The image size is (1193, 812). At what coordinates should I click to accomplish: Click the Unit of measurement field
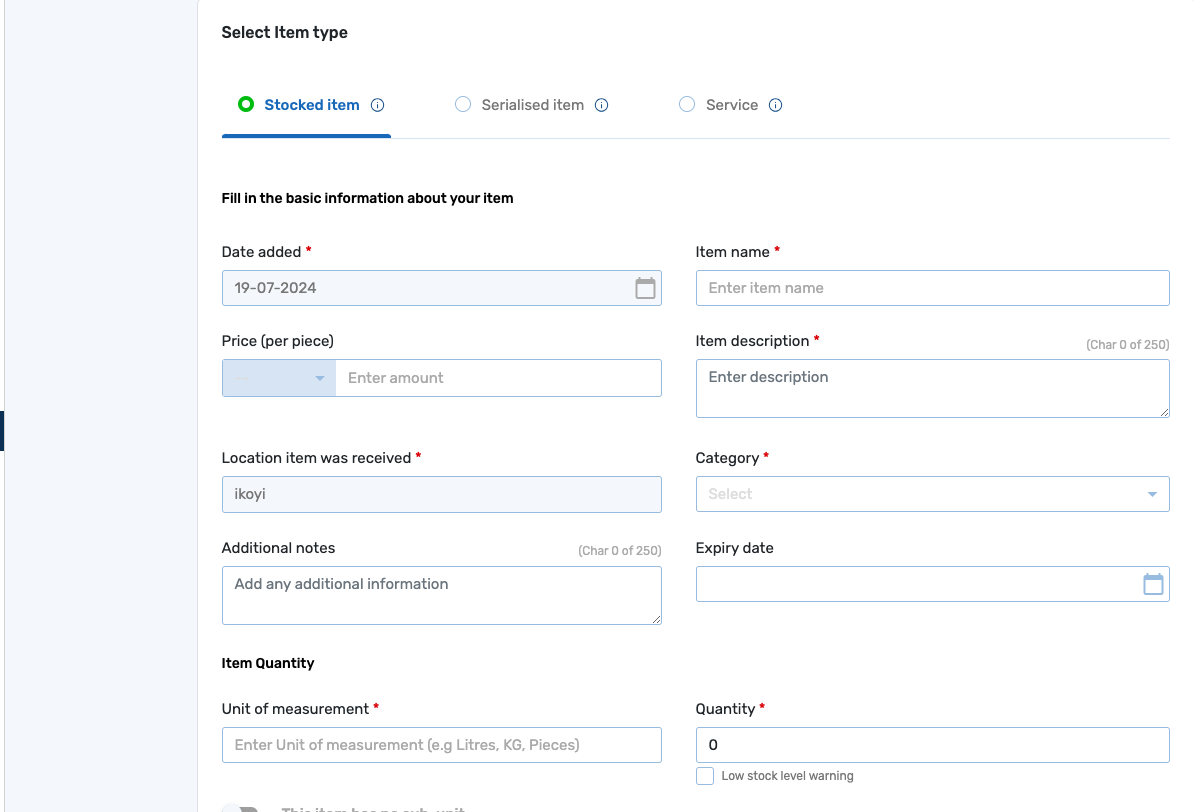(x=441, y=744)
